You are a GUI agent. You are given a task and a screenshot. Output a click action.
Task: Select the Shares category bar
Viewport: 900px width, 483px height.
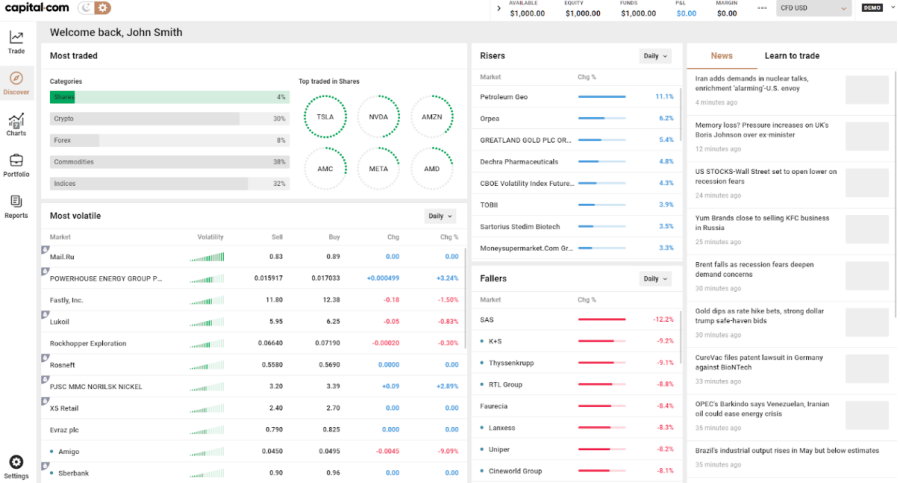(169, 97)
